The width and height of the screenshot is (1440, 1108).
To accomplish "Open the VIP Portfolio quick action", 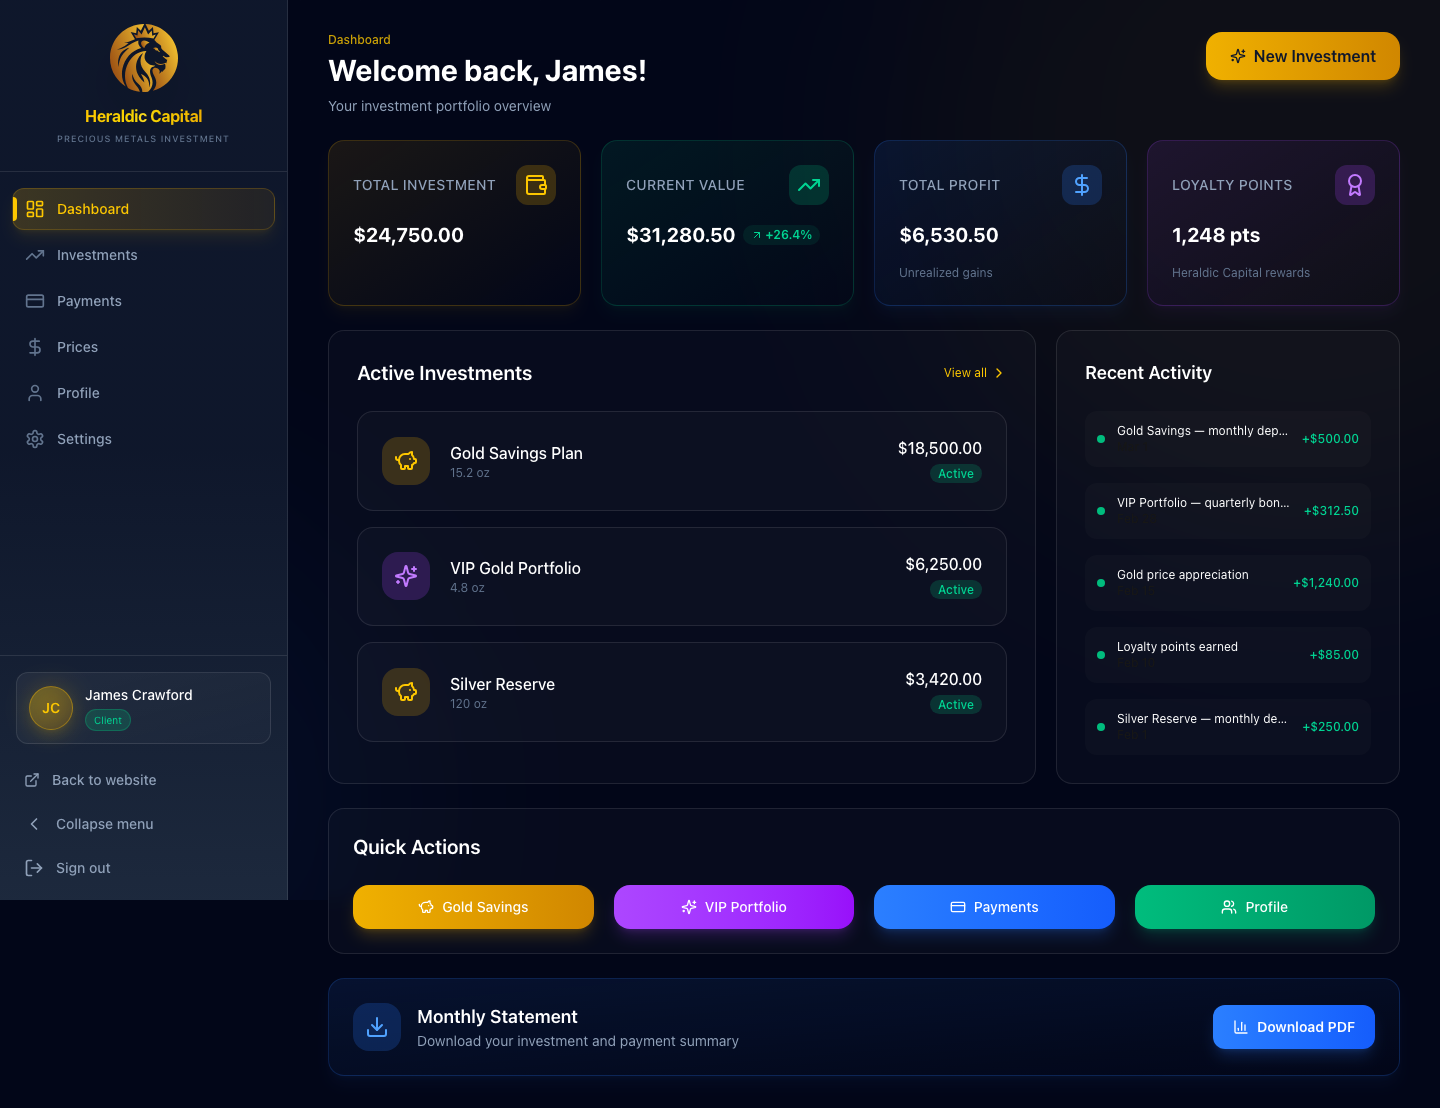I will click(x=733, y=907).
